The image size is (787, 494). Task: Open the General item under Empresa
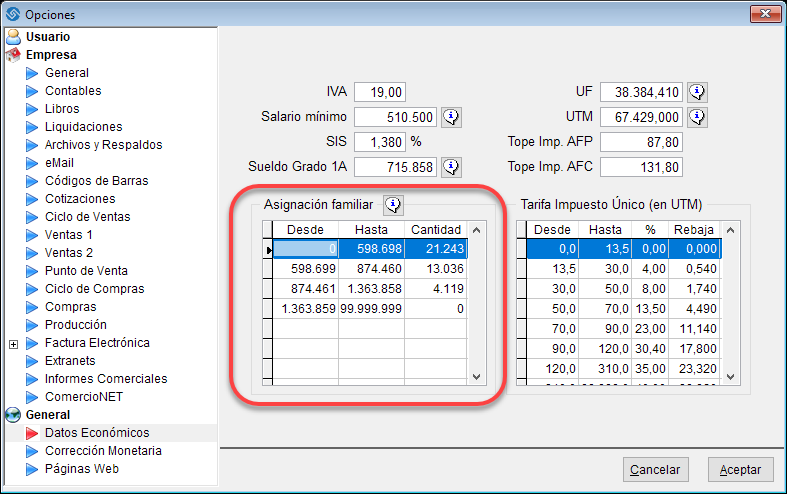pos(67,73)
